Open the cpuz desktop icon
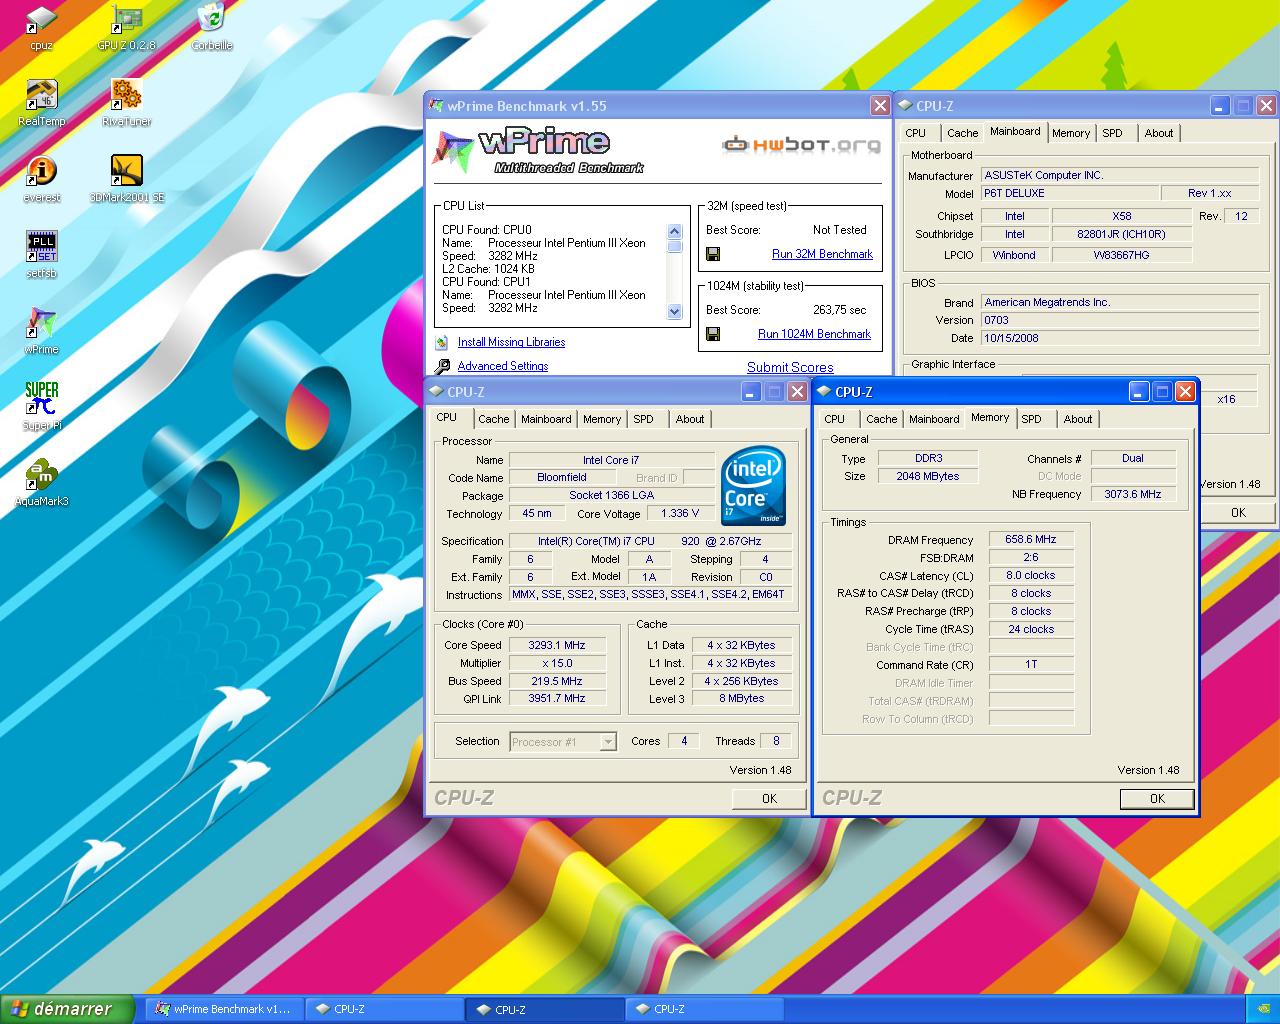The height and width of the screenshot is (1024, 1280). pyautogui.click(x=41, y=27)
